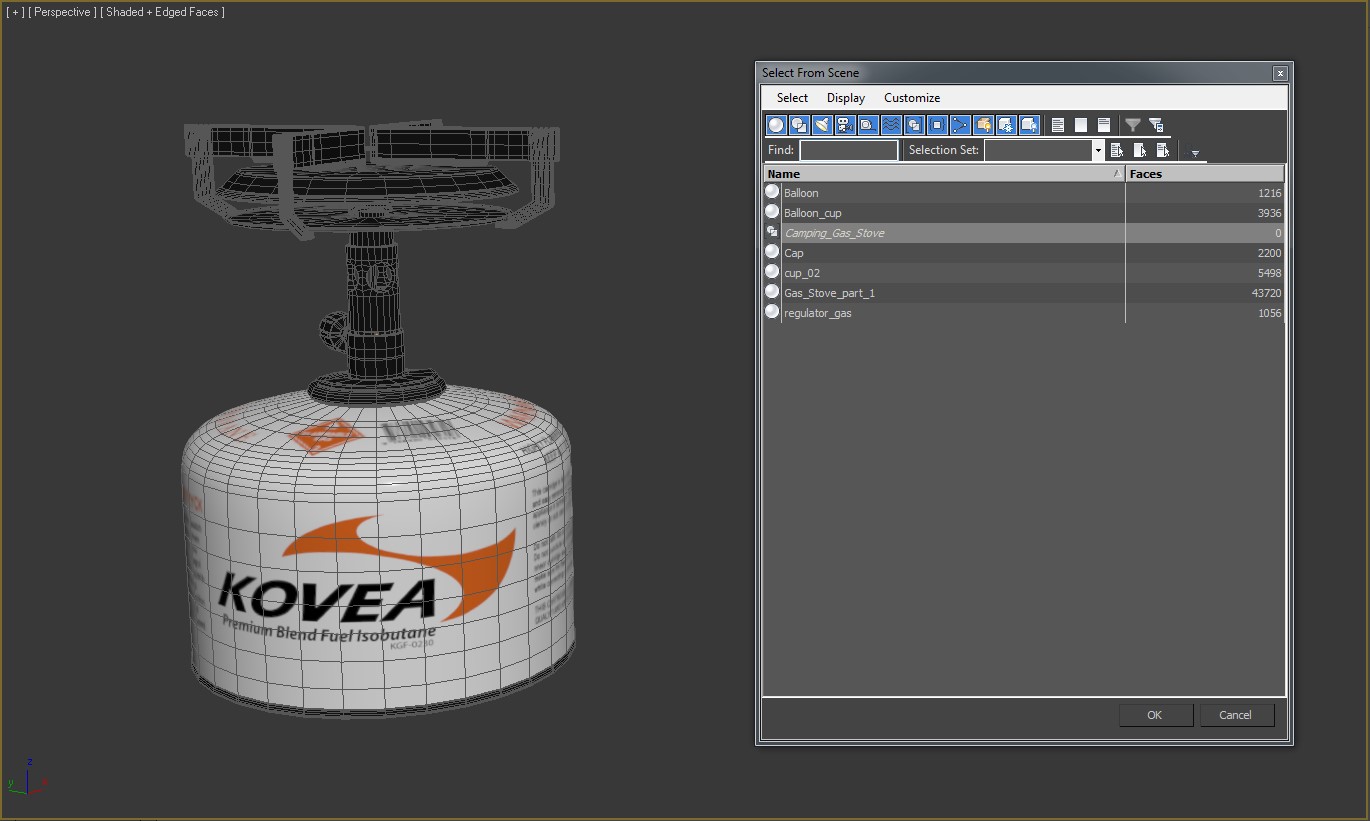The image size is (1370, 821).
Task: Open the Select menu
Action: pyautogui.click(x=792, y=98)
